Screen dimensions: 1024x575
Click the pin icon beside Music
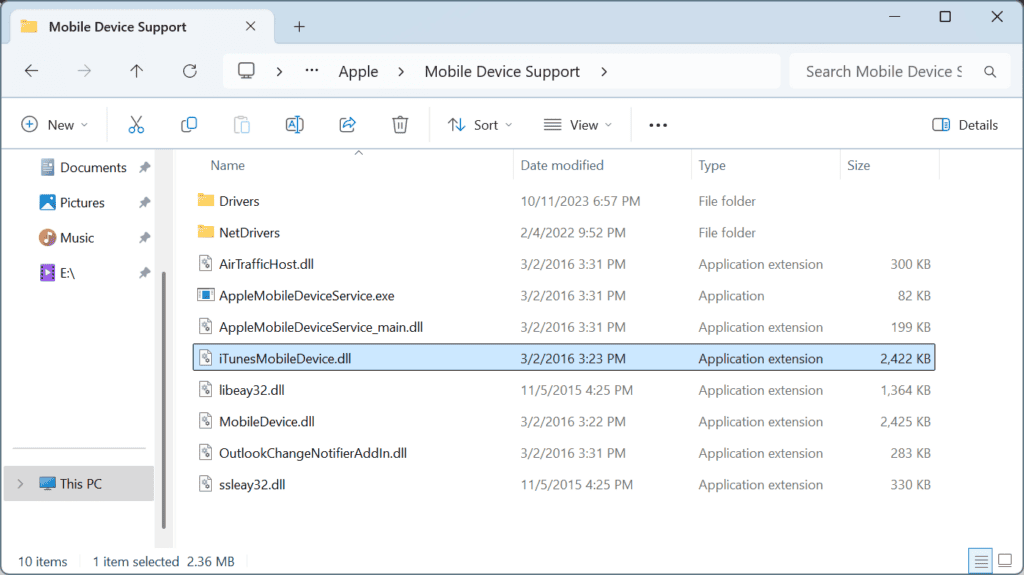[x=144, y=238]
